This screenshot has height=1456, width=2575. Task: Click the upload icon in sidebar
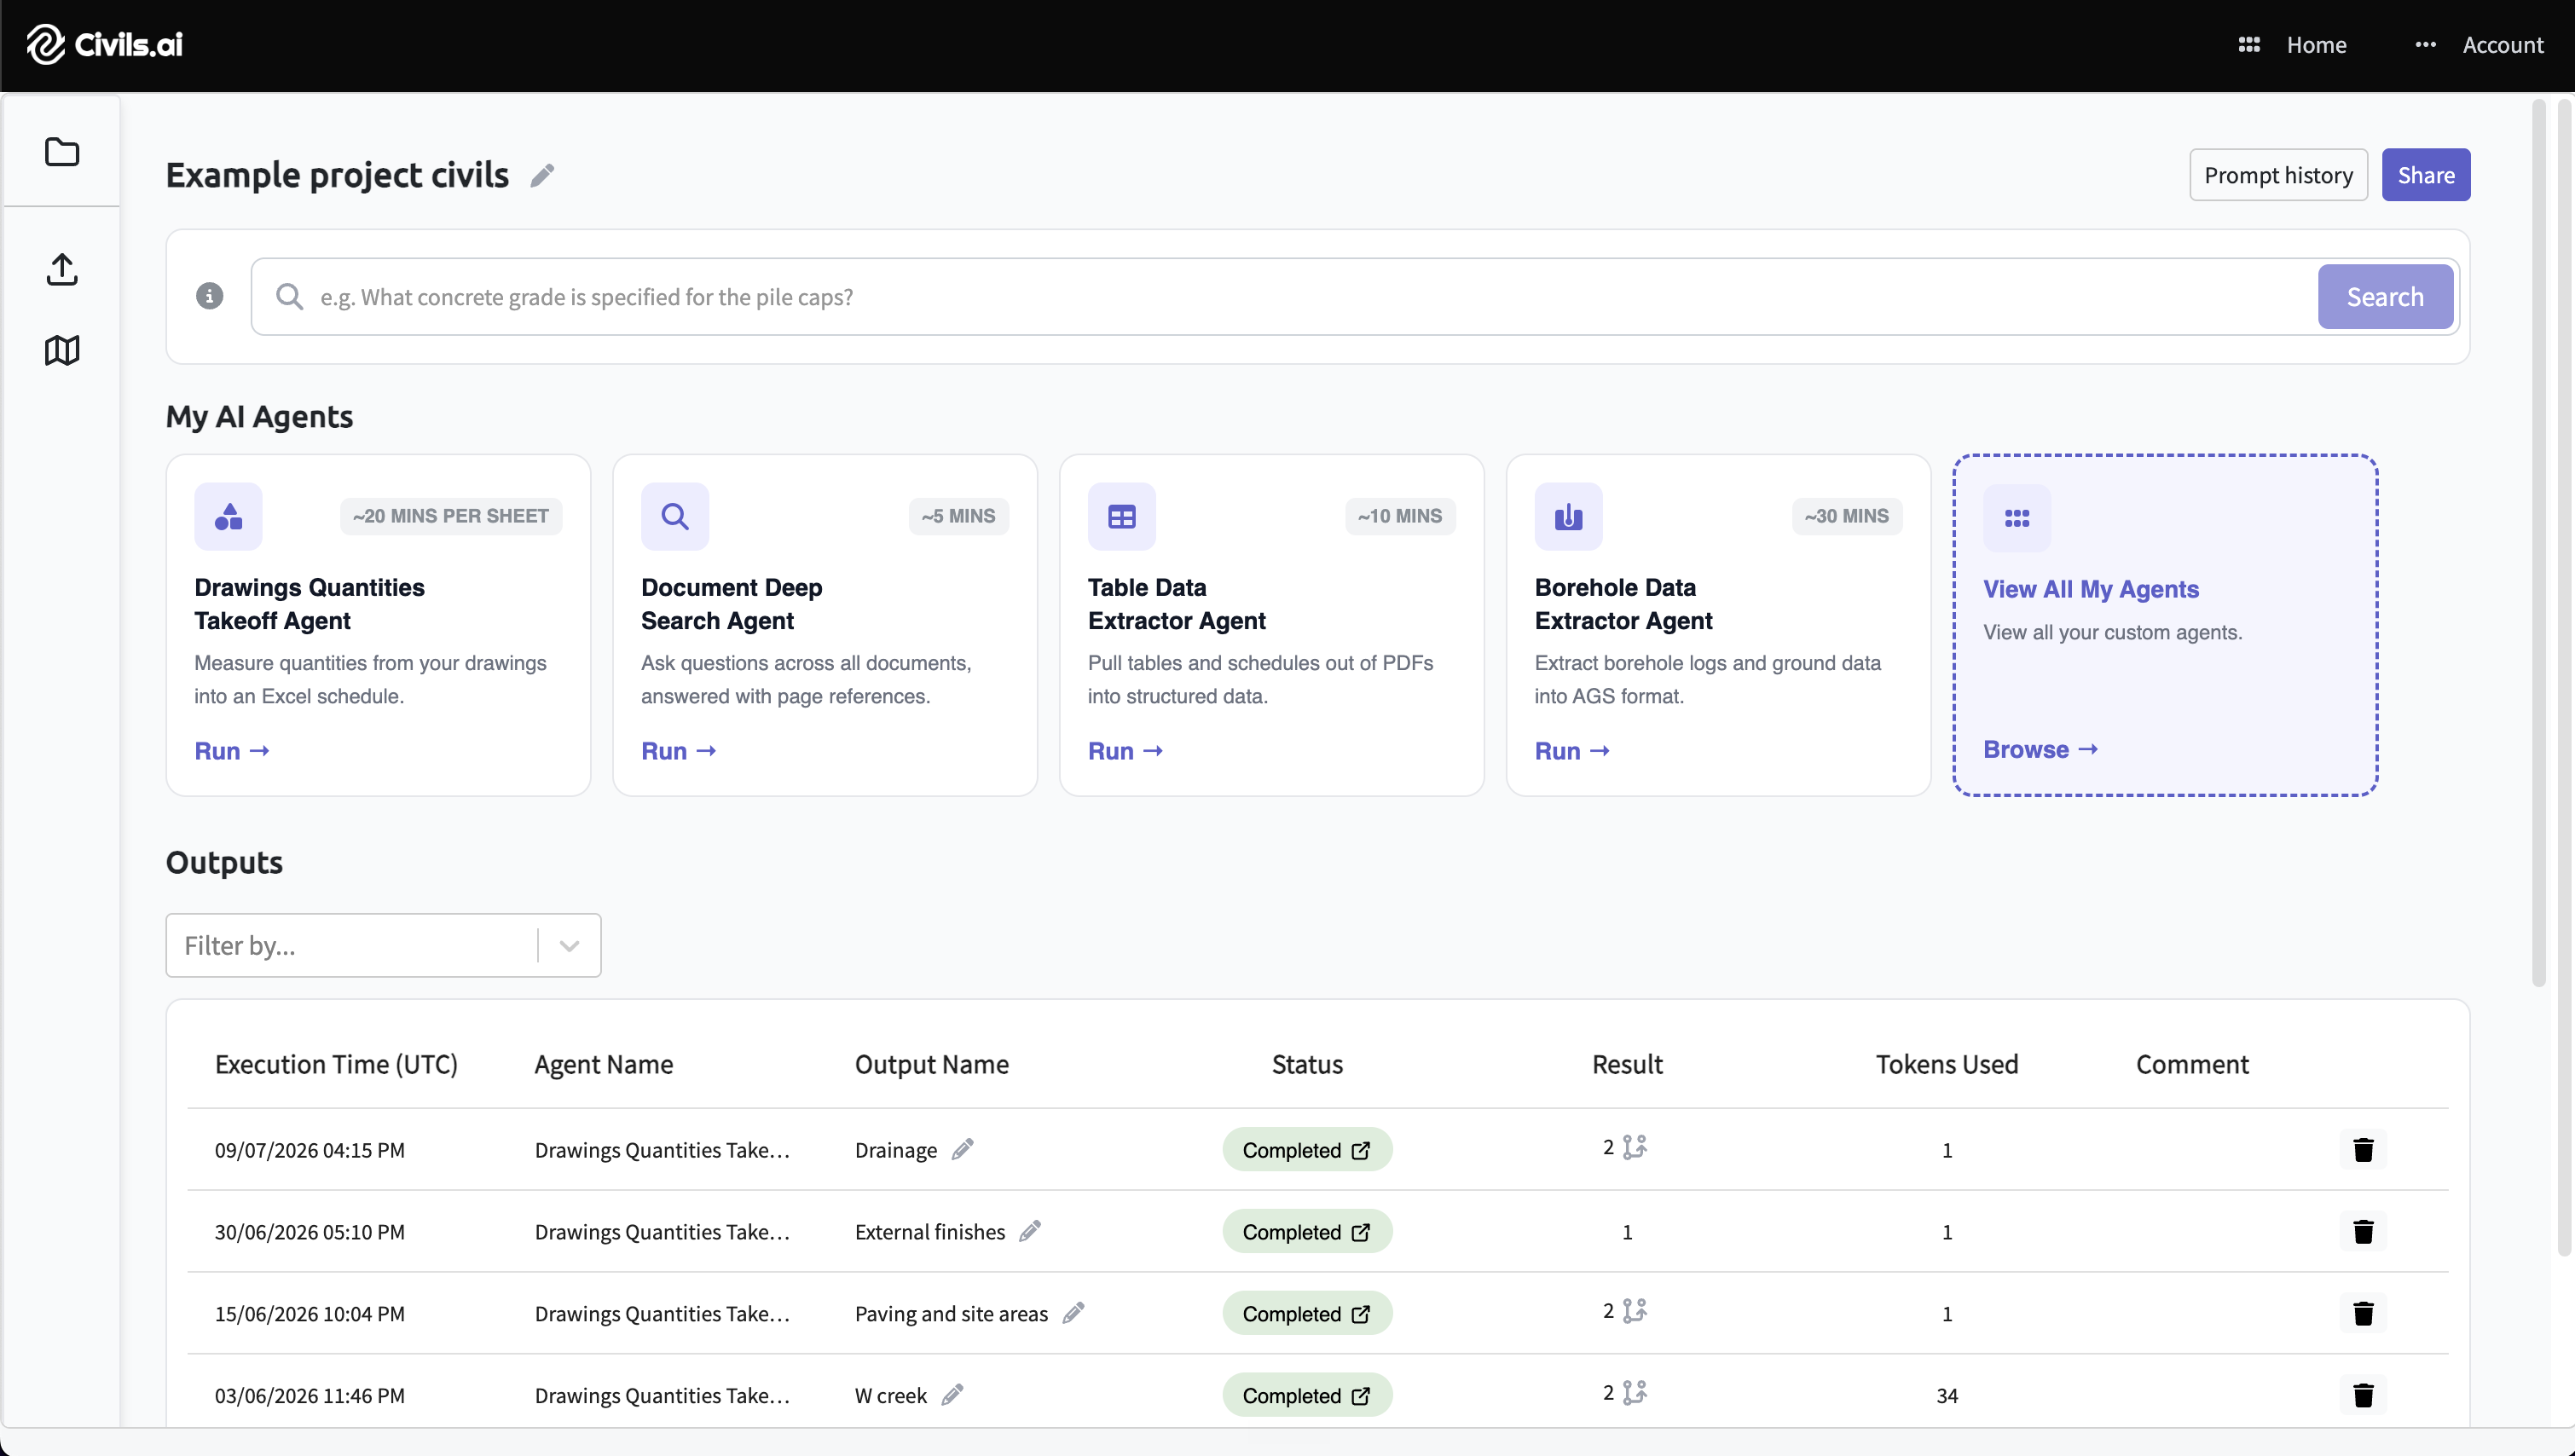pyautogui.click(x=62, y=269)
